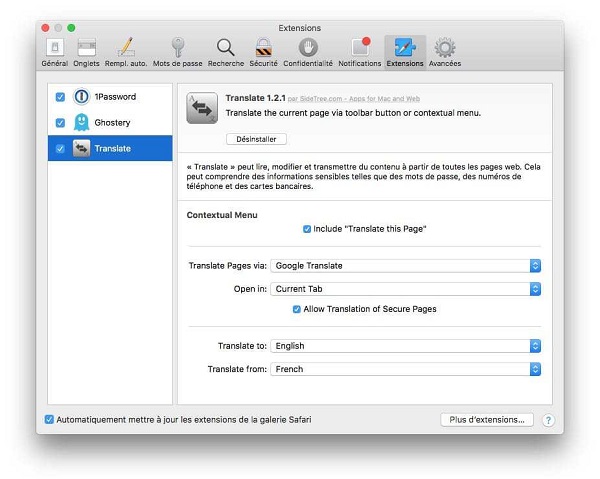Open the Avancées preferences pane
Image resolution: width=600 pixels, height=479 pixels.
pyautogui.click(x=445, y=53)
